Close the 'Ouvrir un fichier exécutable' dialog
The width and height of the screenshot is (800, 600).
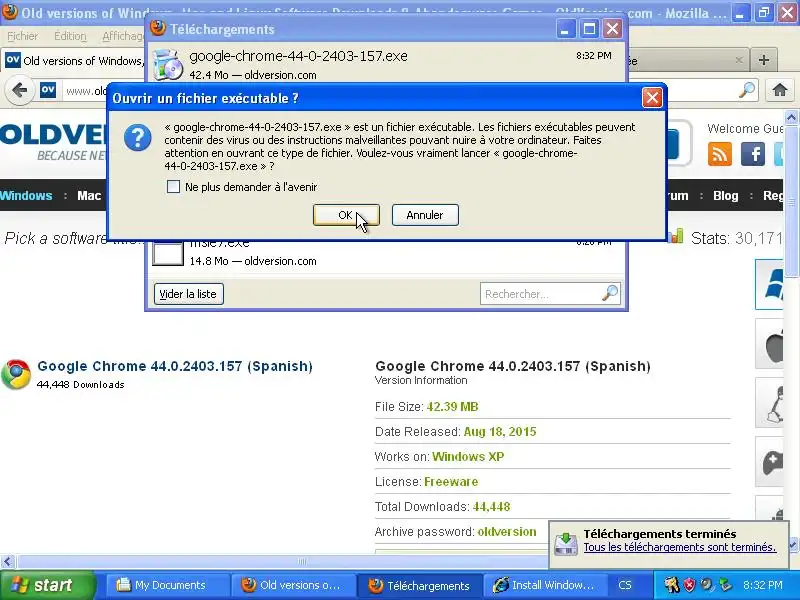click(x=652, y=97)
